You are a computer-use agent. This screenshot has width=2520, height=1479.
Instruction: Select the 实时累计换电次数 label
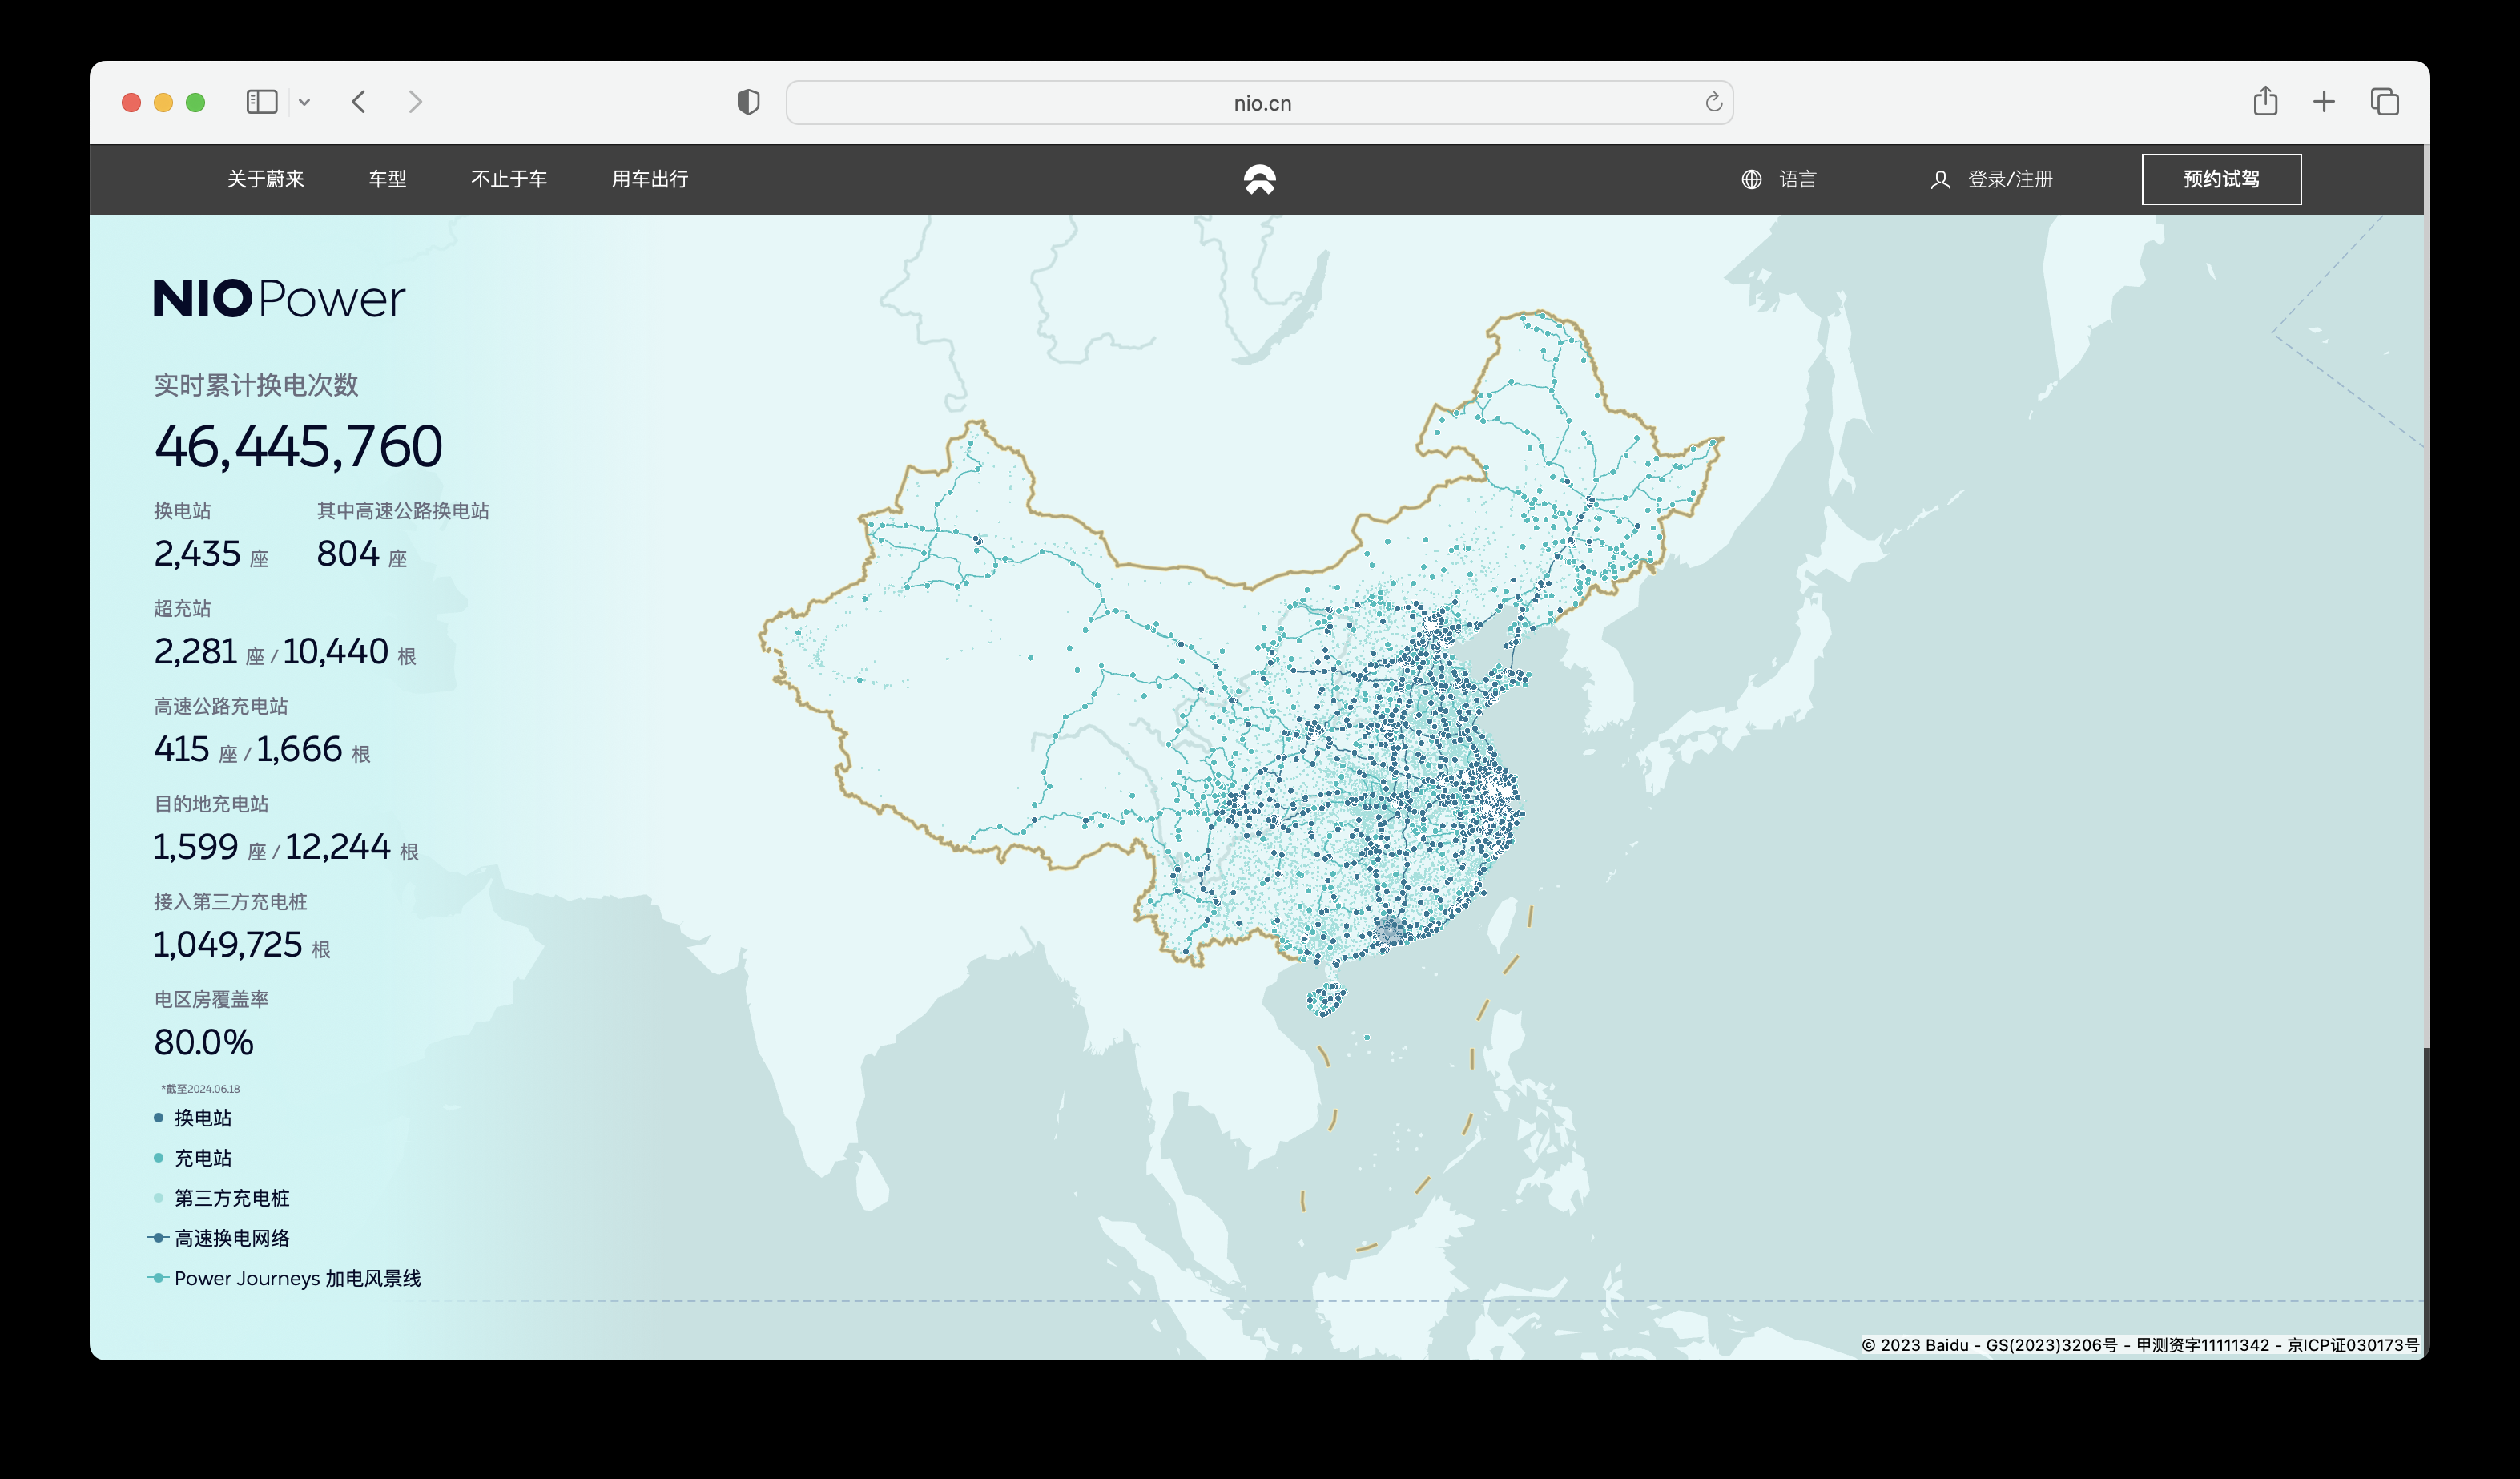[256, 385]
